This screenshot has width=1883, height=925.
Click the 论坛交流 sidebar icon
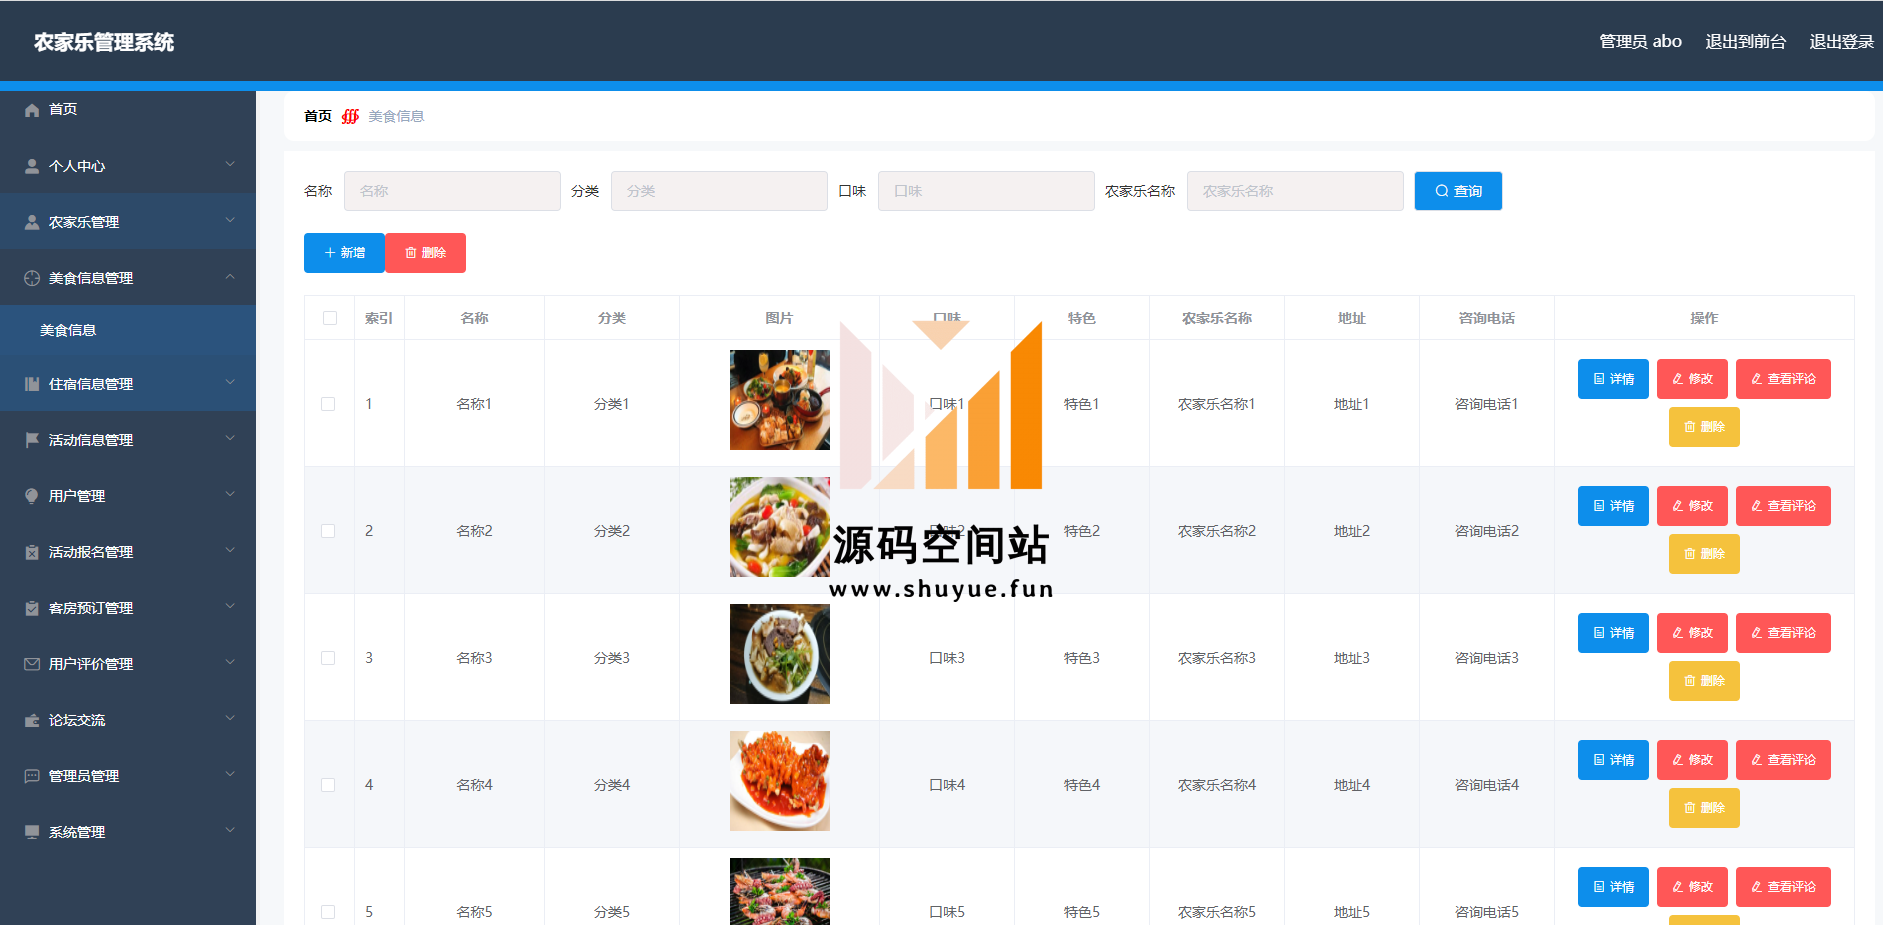point(32,720)
